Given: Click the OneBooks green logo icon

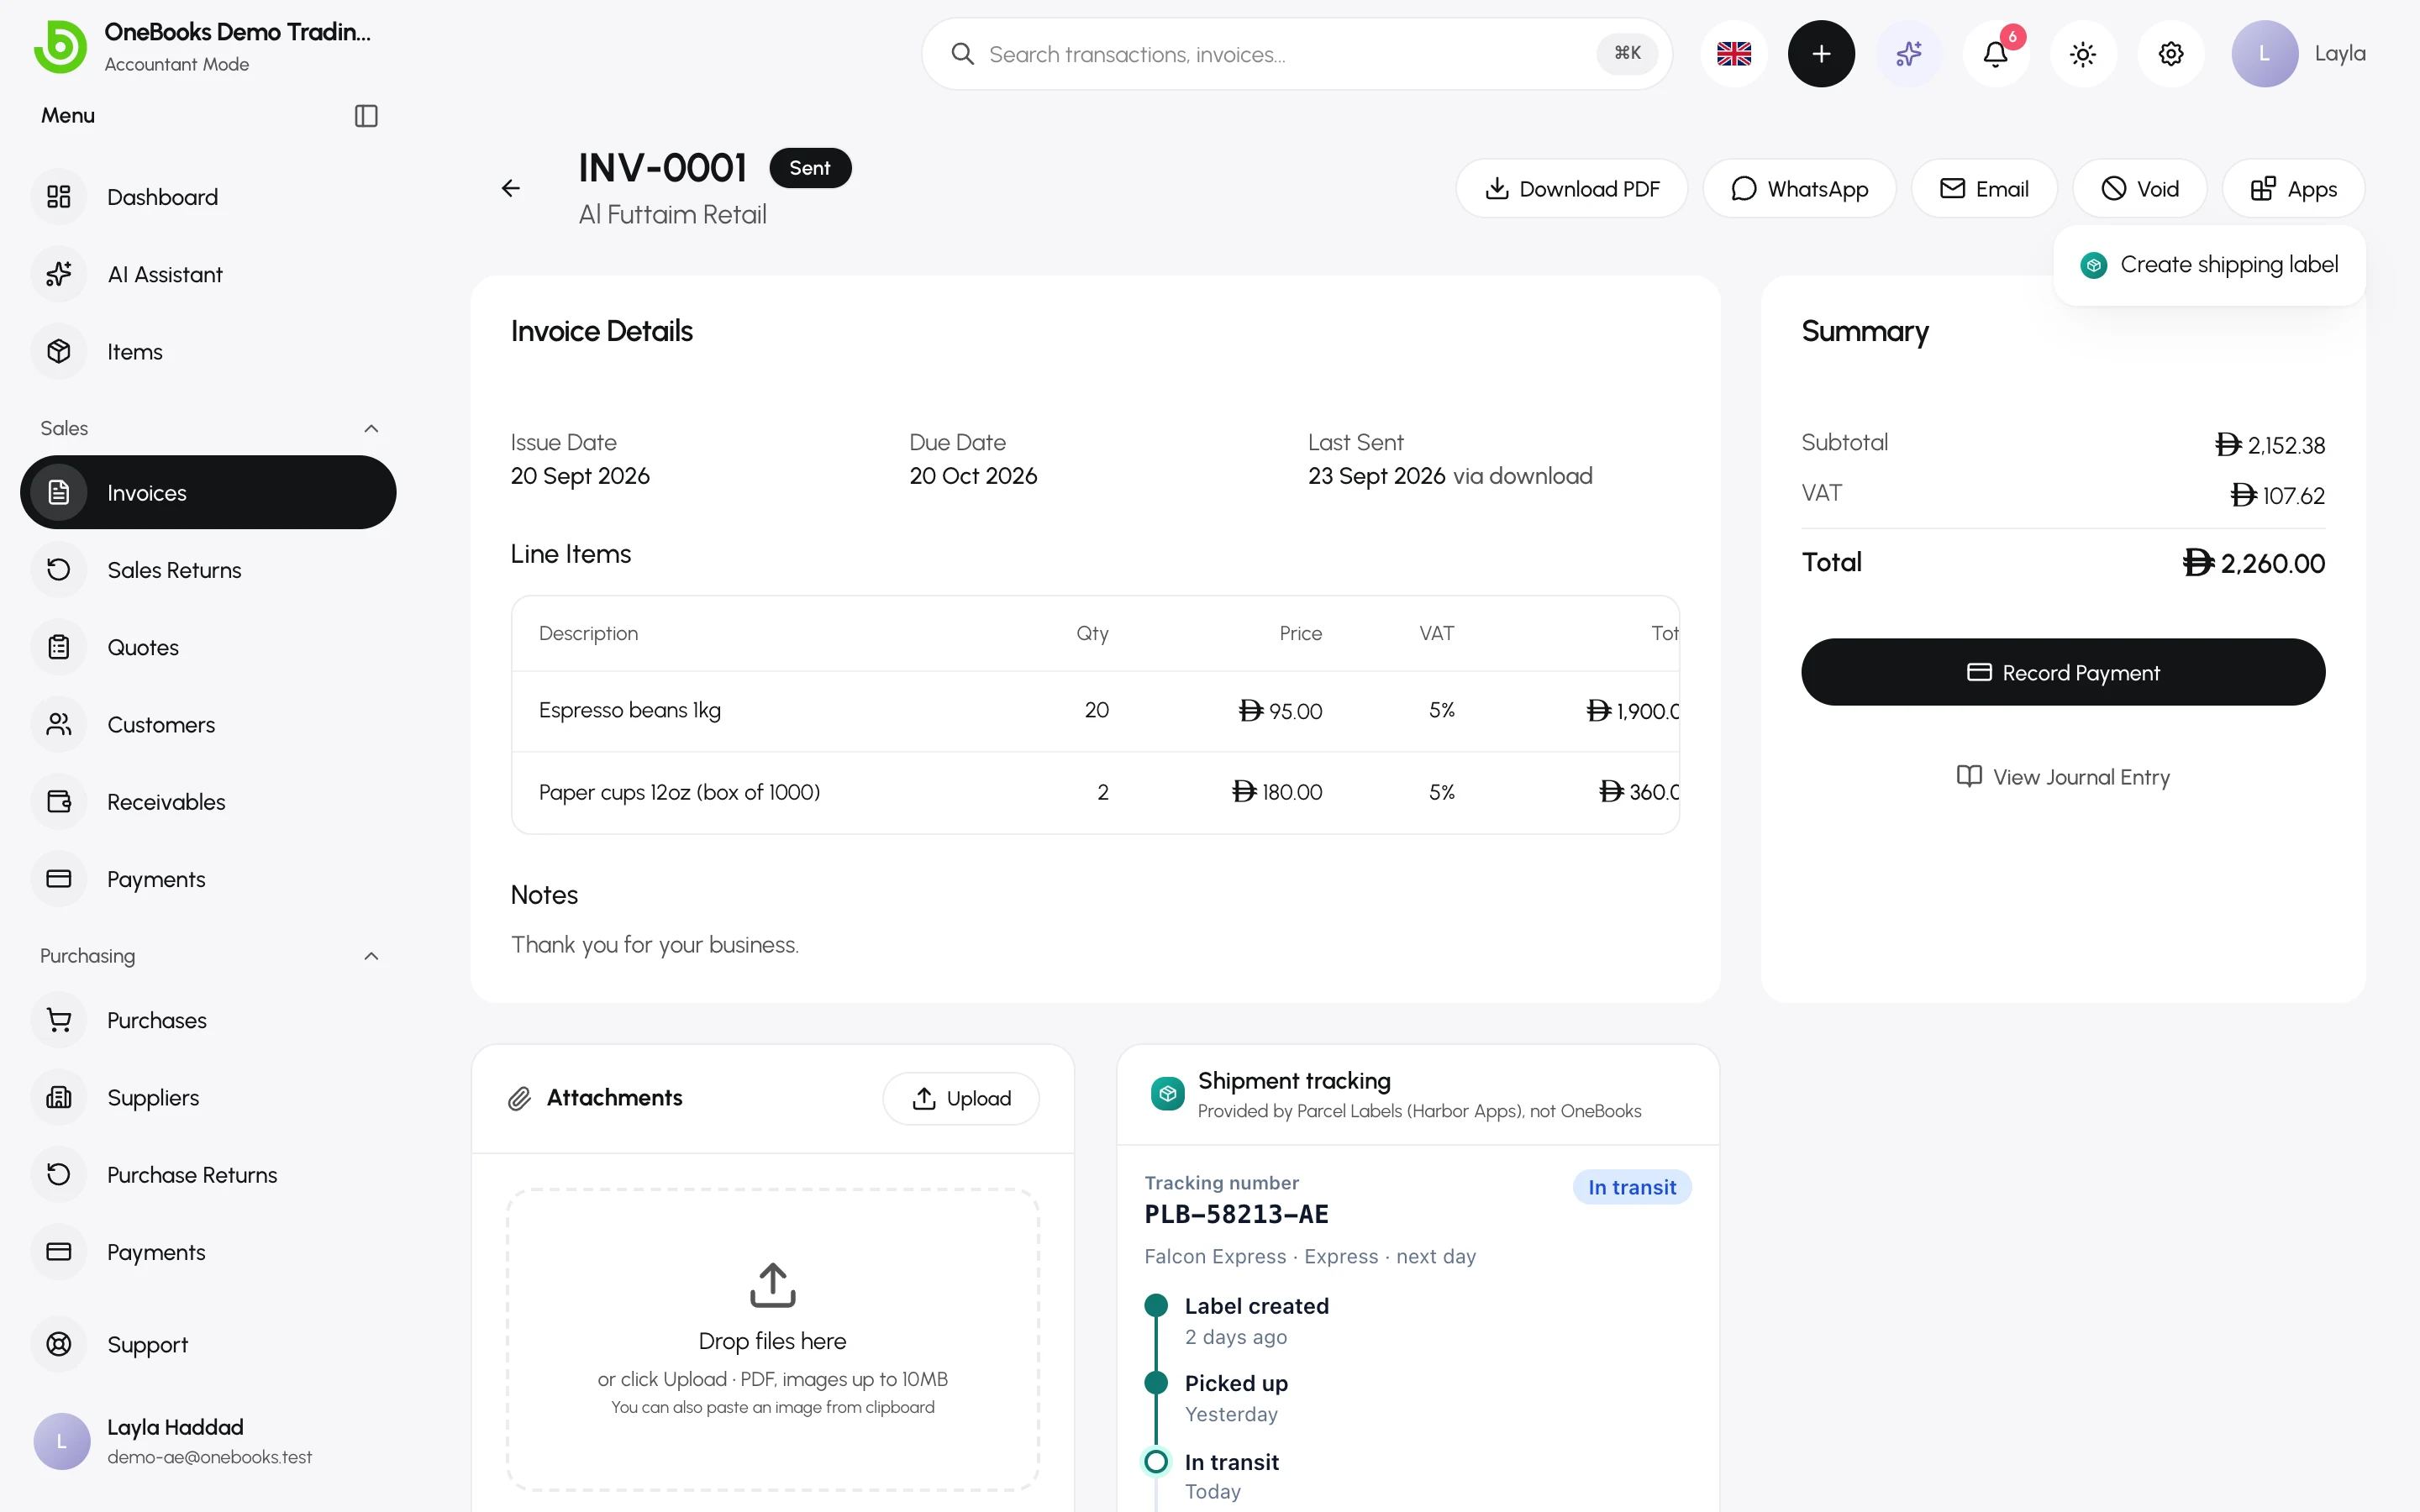Looking at the screenshot, I should point(60,46).
